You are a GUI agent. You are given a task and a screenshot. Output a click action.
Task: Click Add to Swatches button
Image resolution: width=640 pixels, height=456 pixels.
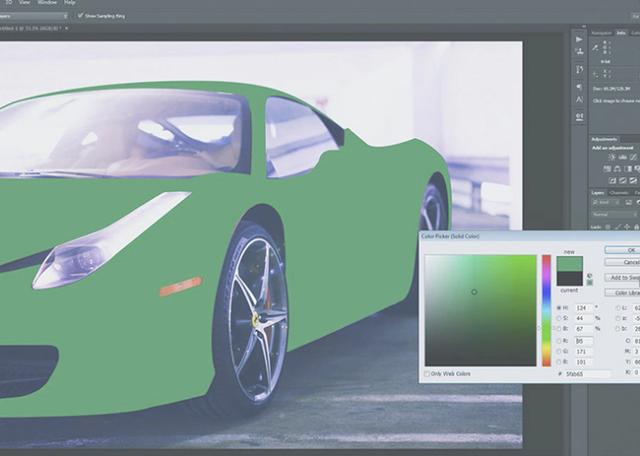click(x=622, y=278)
